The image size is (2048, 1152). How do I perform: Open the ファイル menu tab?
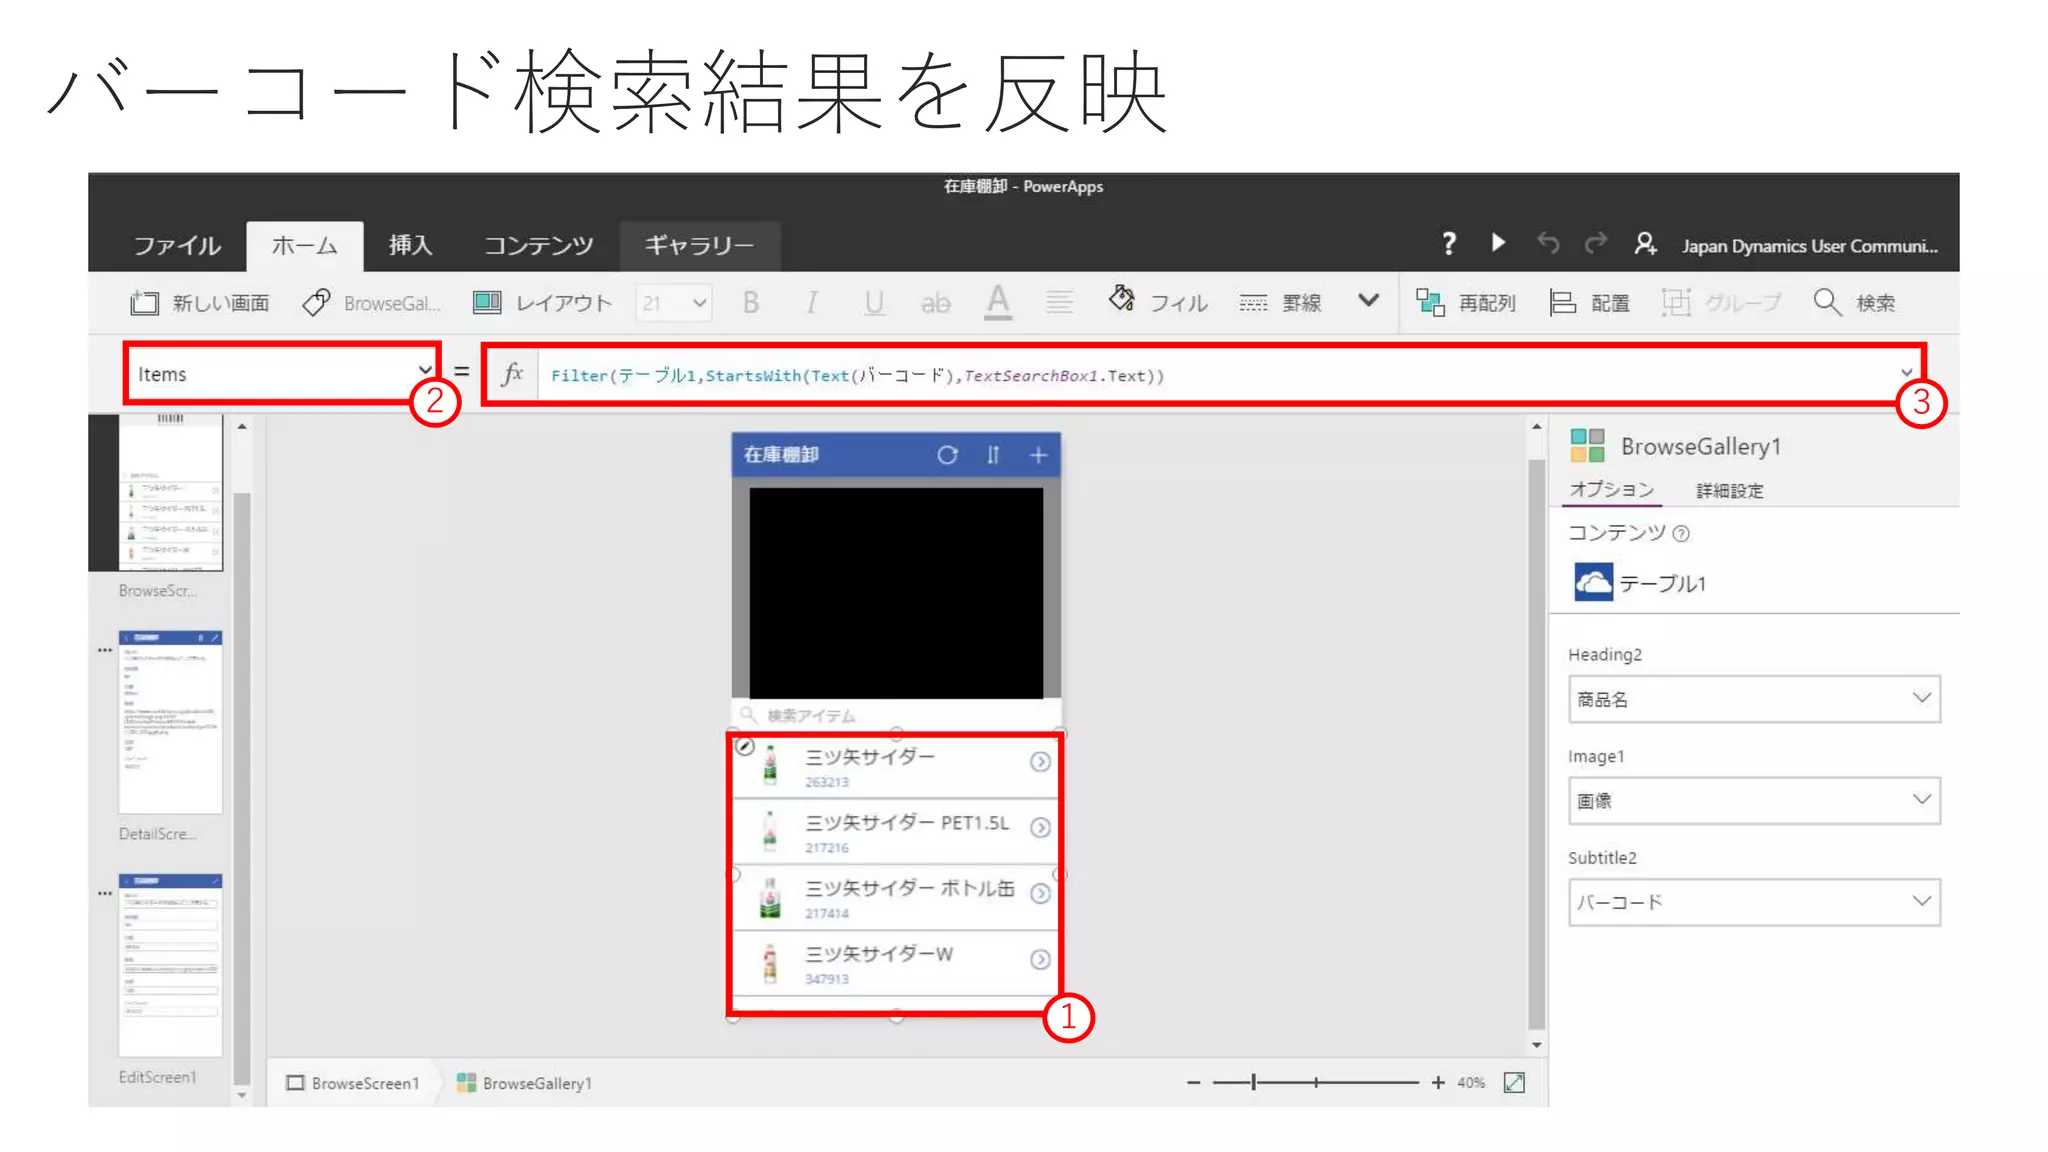click(177, 245)
